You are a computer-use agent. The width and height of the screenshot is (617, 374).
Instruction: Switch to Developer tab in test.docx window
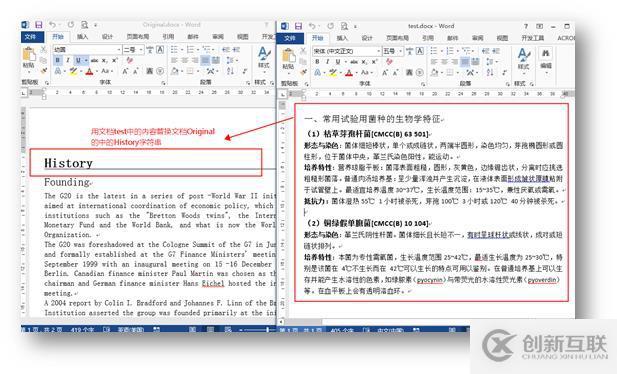click(532, 38)
